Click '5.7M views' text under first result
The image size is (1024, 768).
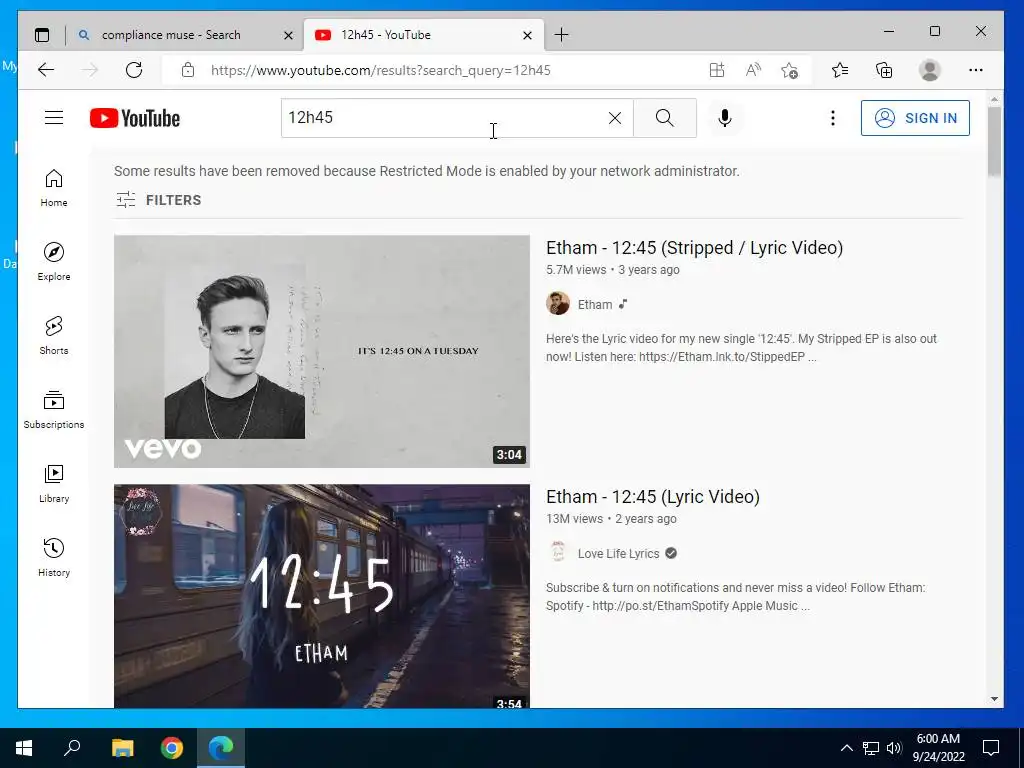point(576,270)
